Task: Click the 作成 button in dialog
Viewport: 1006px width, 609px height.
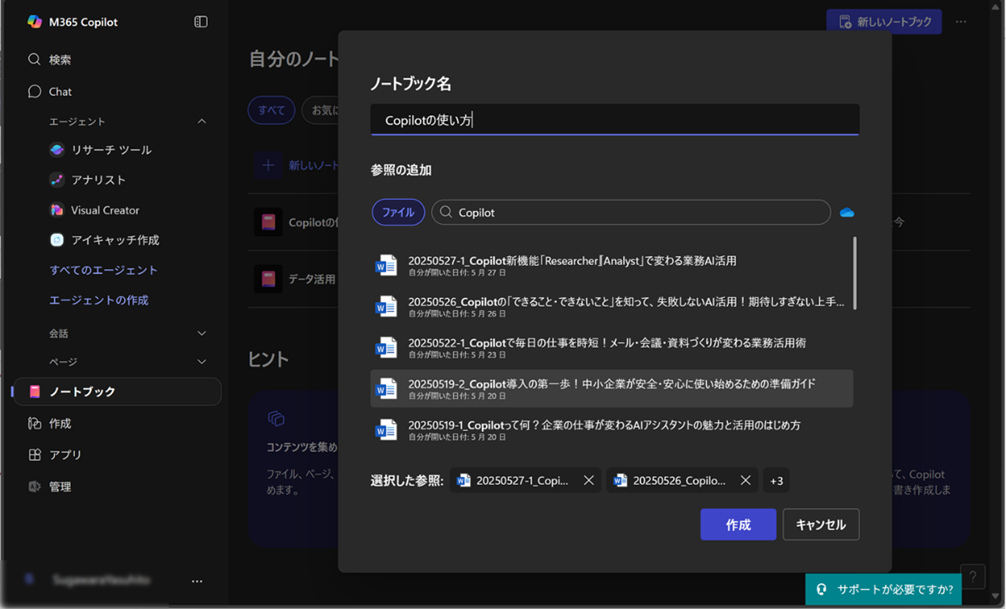Action: pyautogui.click(x=738, y=524)
